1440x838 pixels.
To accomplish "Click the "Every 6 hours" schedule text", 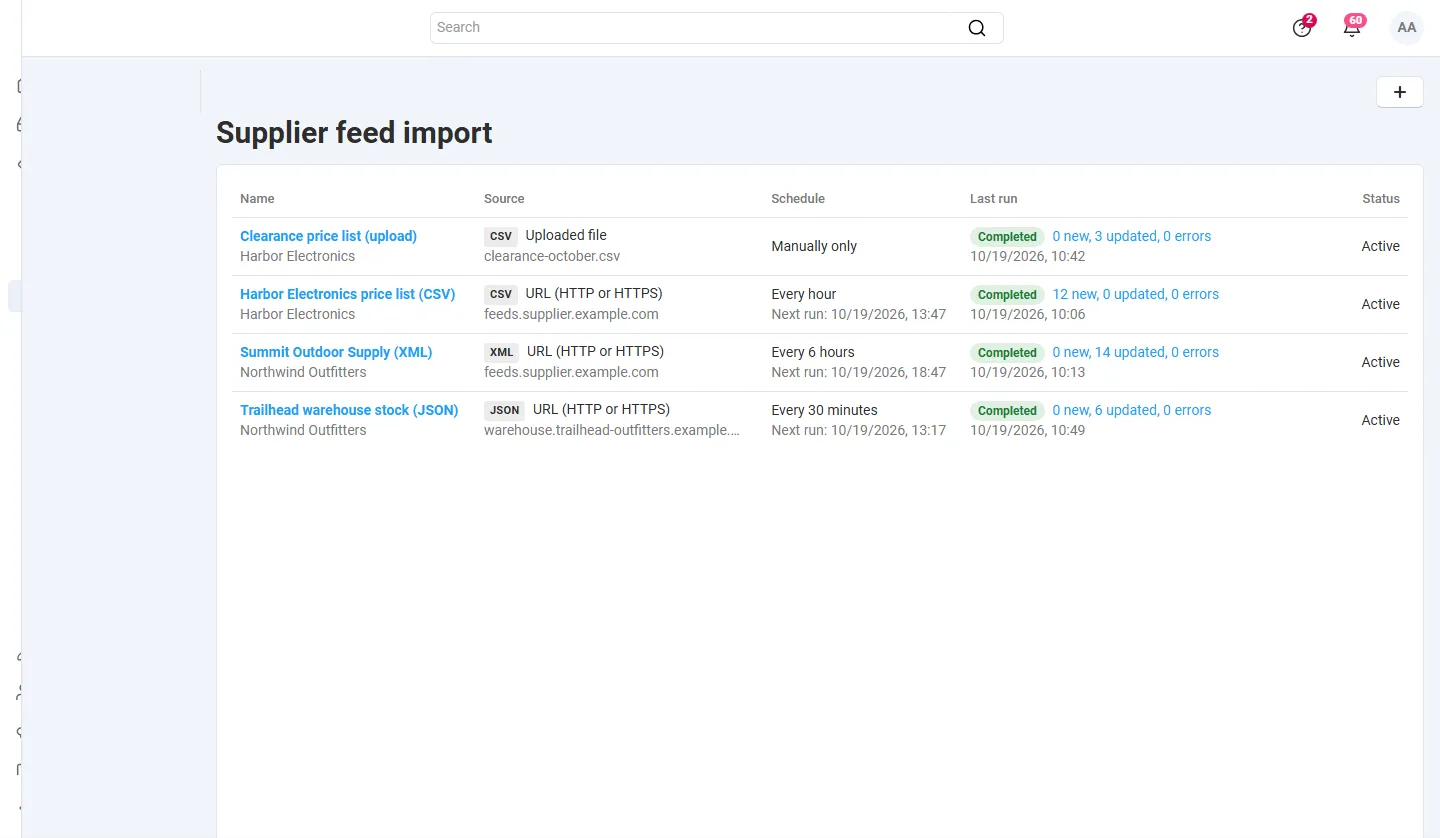I will [813, 352].
